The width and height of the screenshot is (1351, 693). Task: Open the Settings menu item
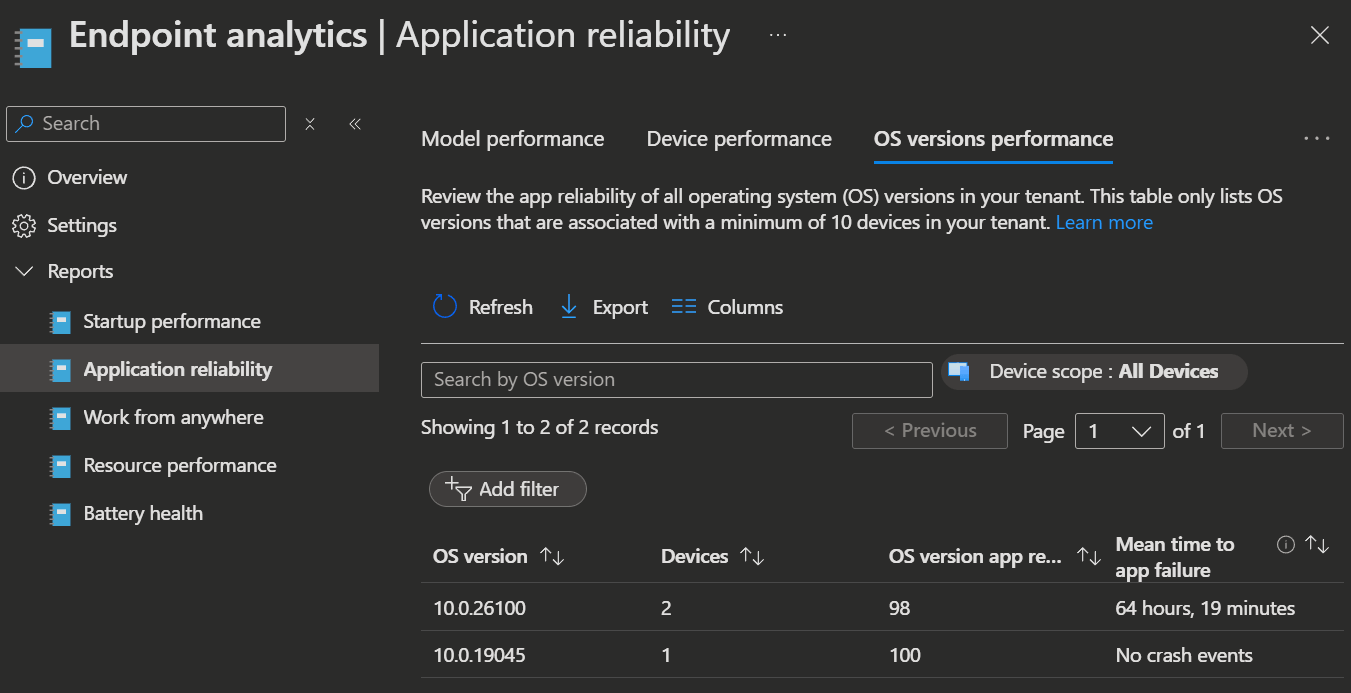pos(82,225)
